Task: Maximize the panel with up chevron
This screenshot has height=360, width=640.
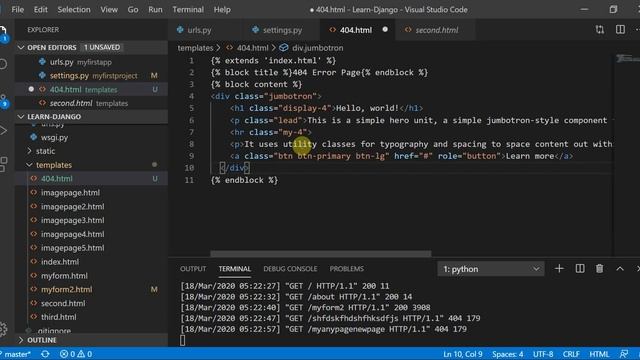Action: point(620,269)
